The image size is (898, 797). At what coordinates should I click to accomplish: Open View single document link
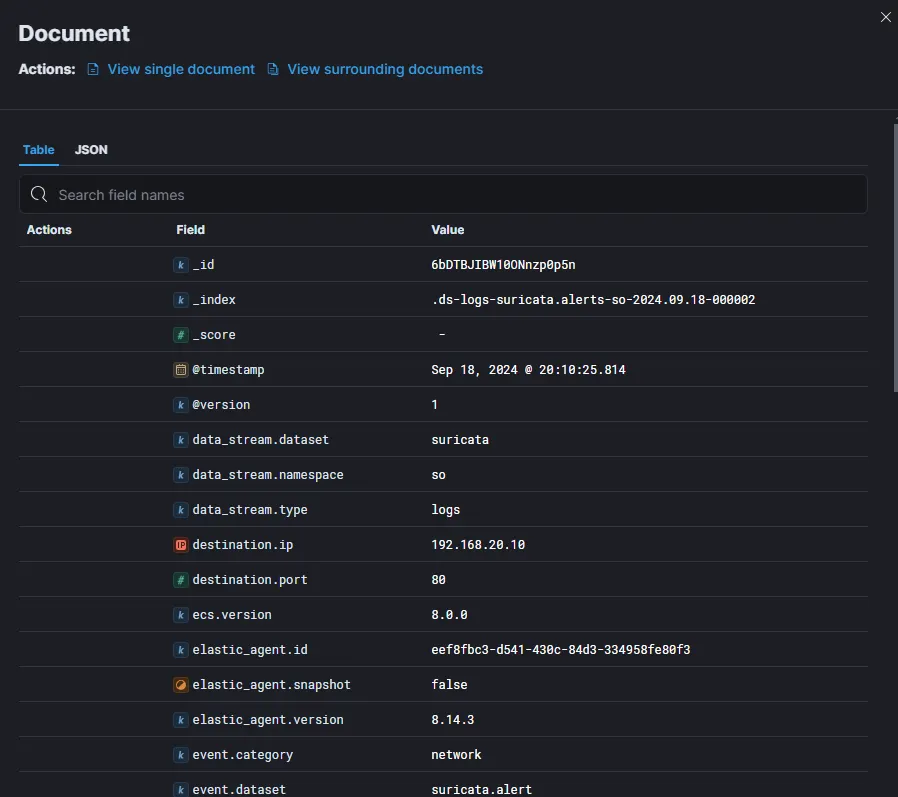tap(181, 70)
